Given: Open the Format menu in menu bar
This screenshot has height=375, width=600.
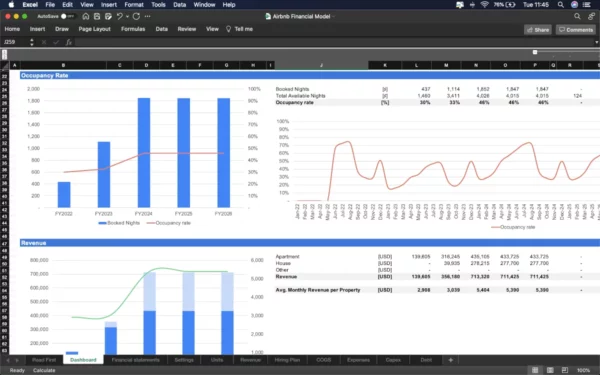Looking at the screenshot, I should click(x=134, y=5).
